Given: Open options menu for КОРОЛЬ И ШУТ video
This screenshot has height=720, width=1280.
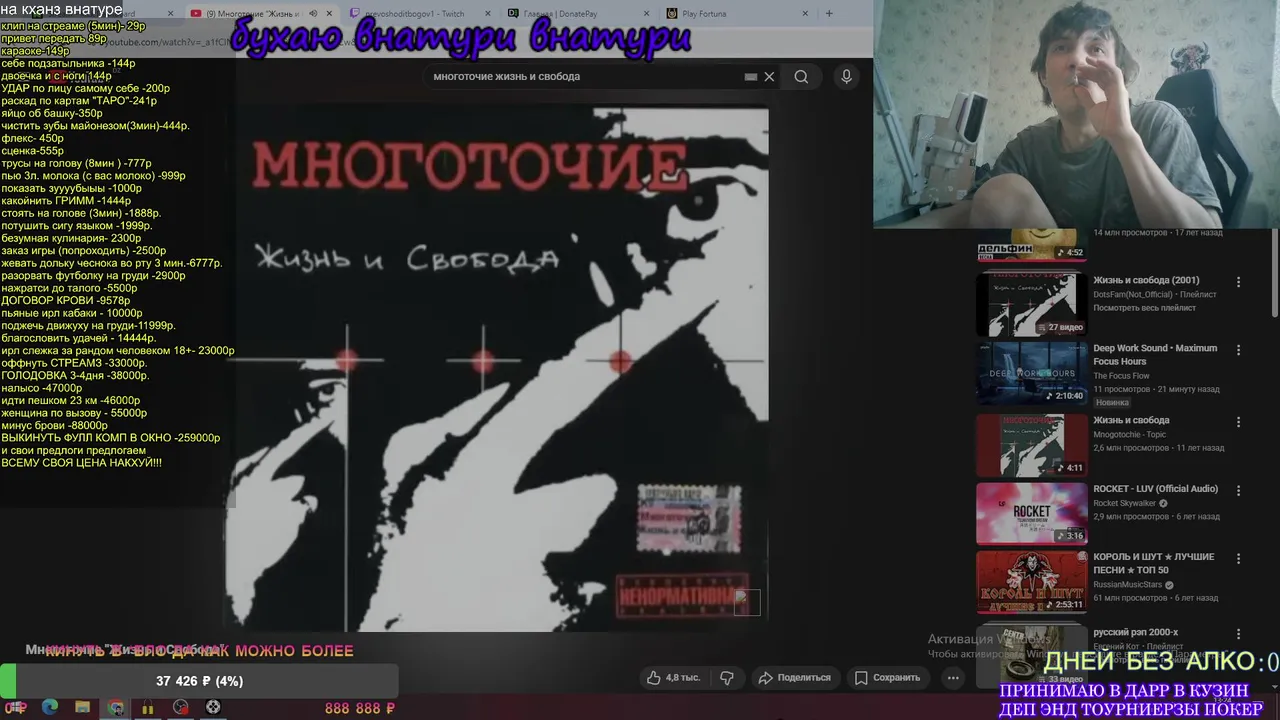Looking at the screenshot, I should click(1238, 558).
